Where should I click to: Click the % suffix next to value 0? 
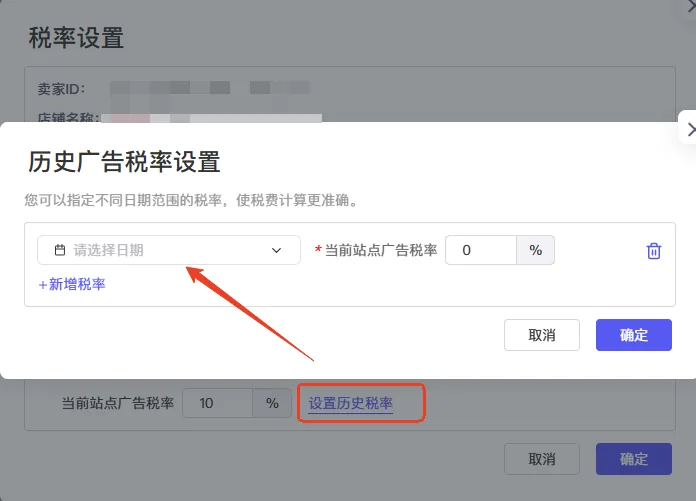pyautogui.click(x=535, y=250)
